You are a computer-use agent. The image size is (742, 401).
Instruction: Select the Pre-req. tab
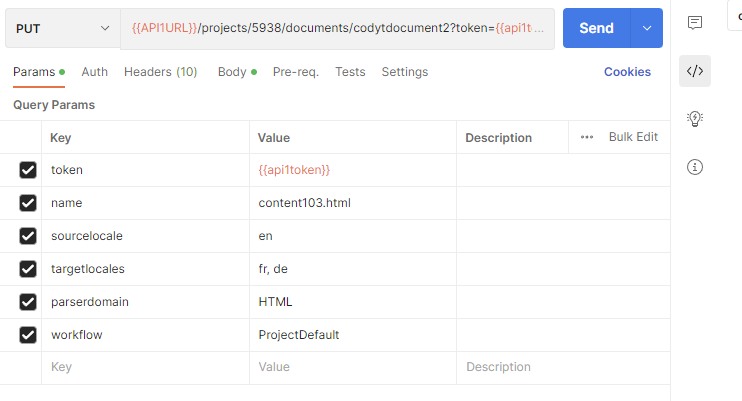pyautogui.click(x=295, y=72)
